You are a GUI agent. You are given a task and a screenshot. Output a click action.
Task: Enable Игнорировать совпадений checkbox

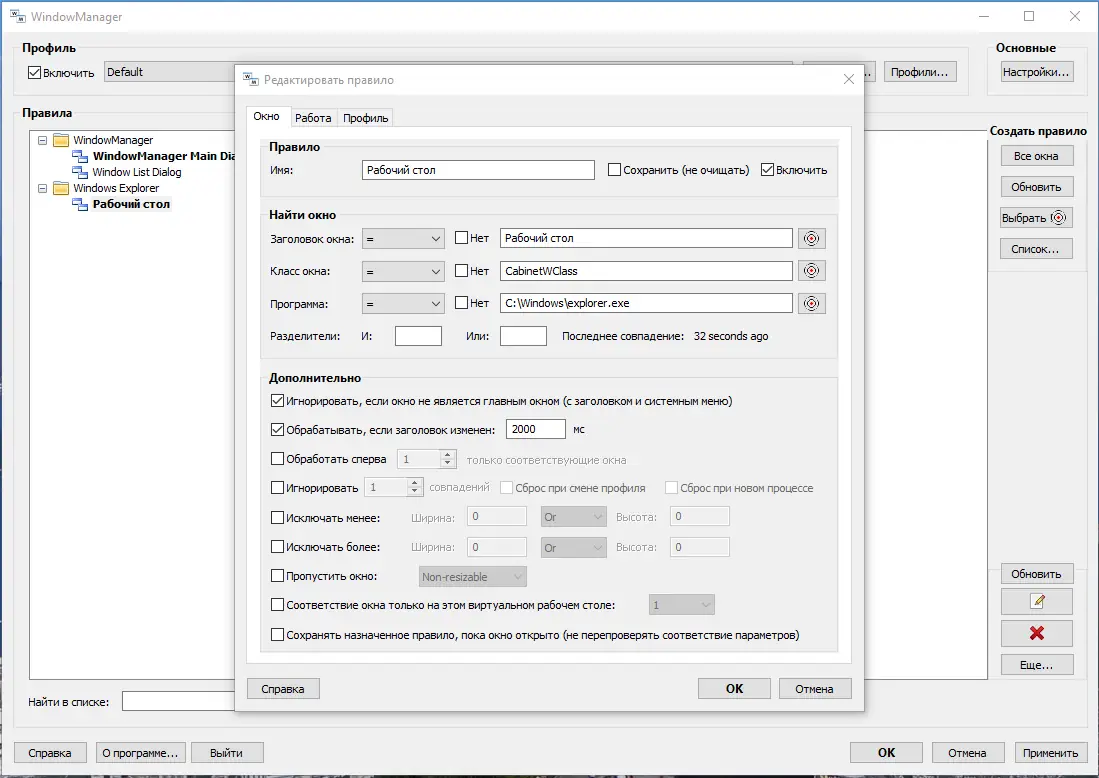pyautogui.click(x=277, y=487)
